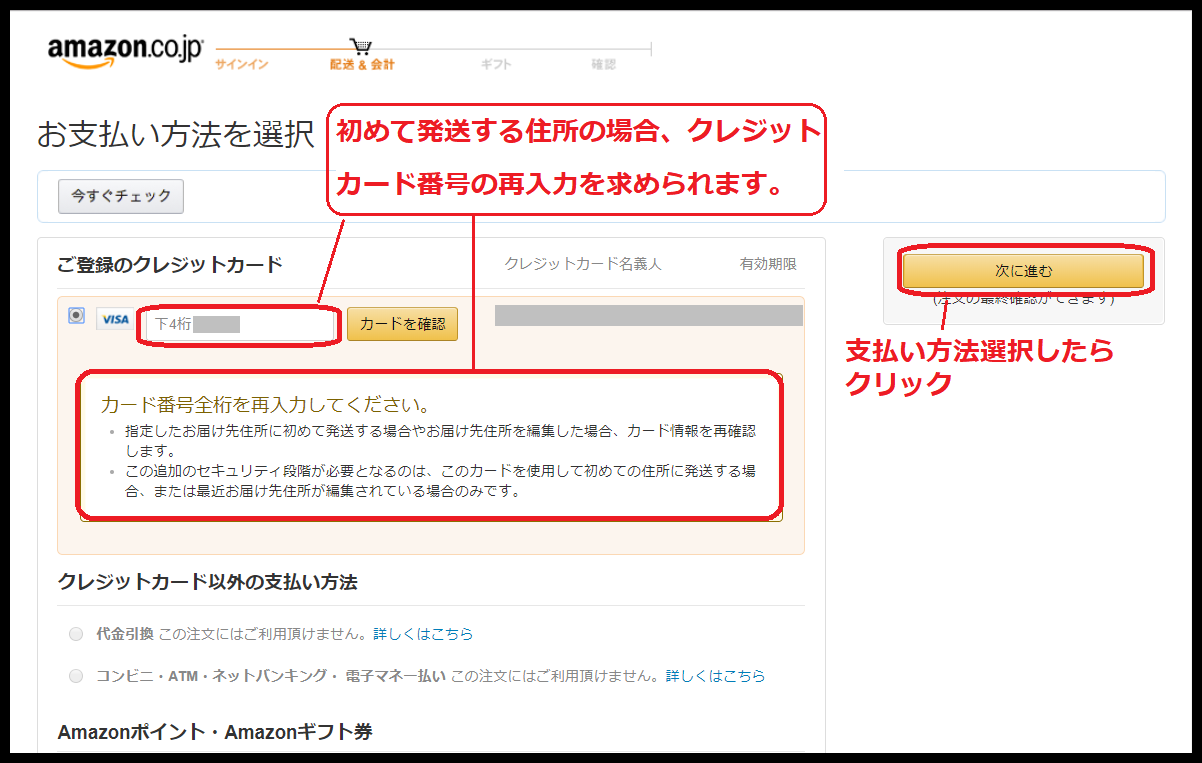Screen dimensions: 1202x763
Task: Click the 有効期限 column header
Action: (768, 264)
